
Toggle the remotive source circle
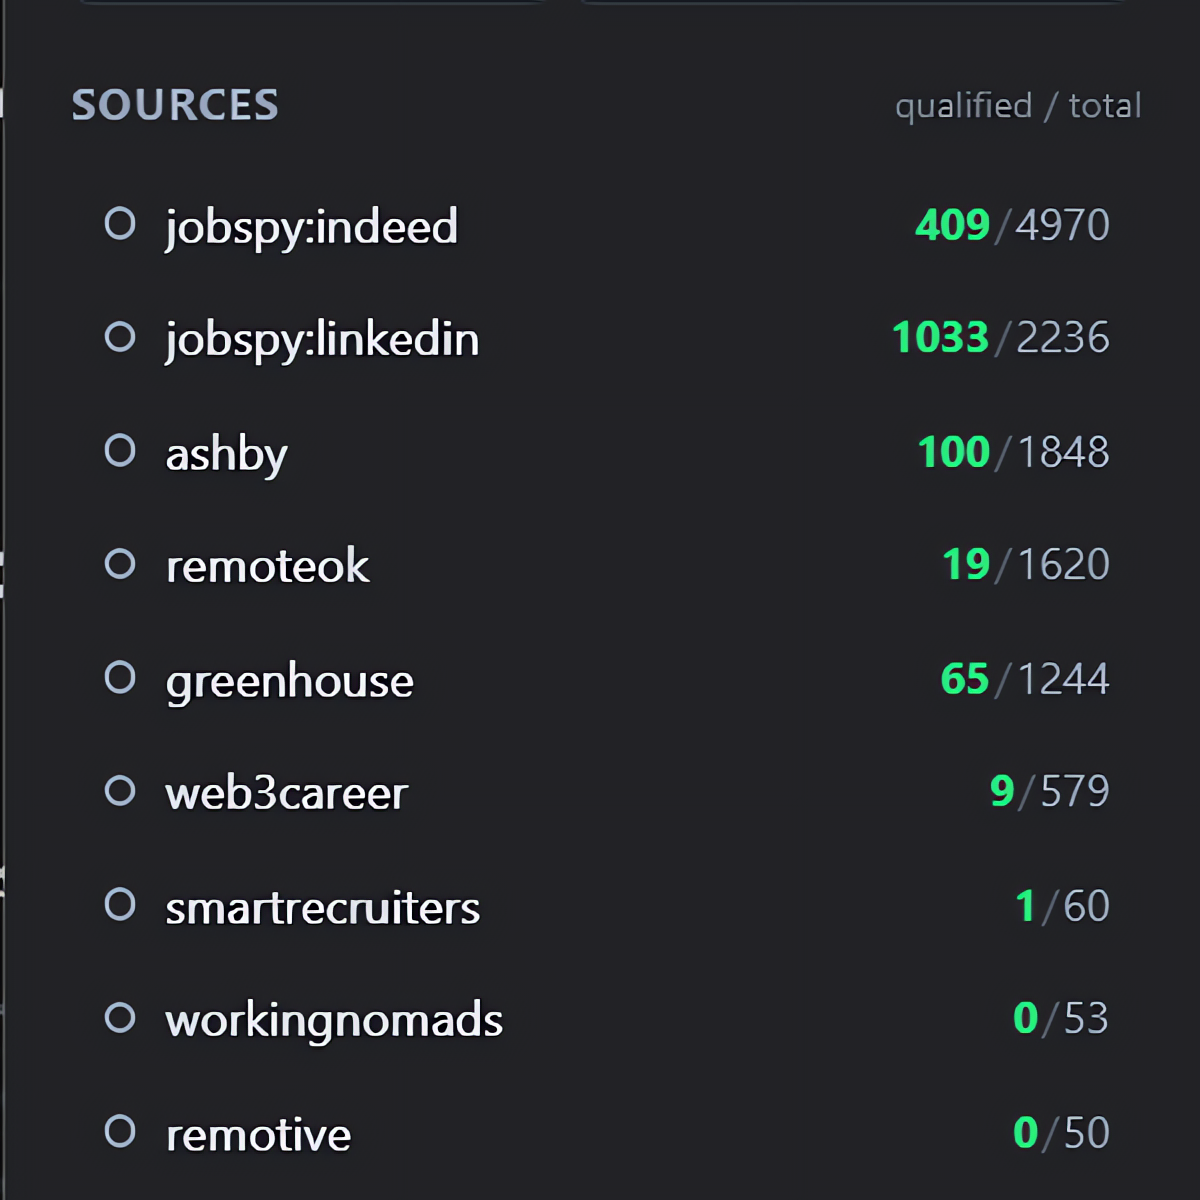click(120, 1132)
